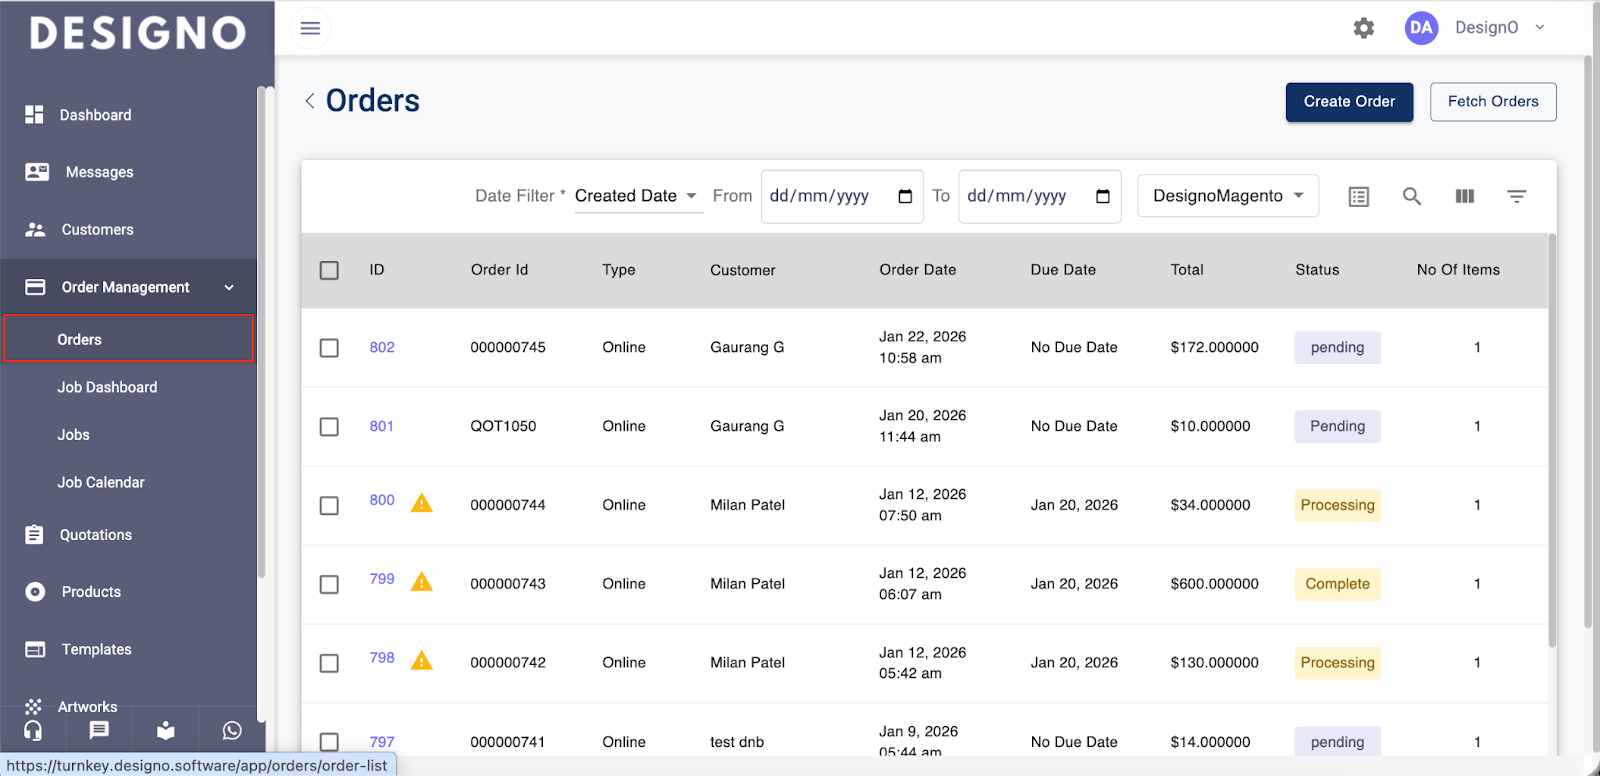Click the filter list icon
Image resolution: width=1600 pixels, height=776 pixels.
[x=1516, y=196]
